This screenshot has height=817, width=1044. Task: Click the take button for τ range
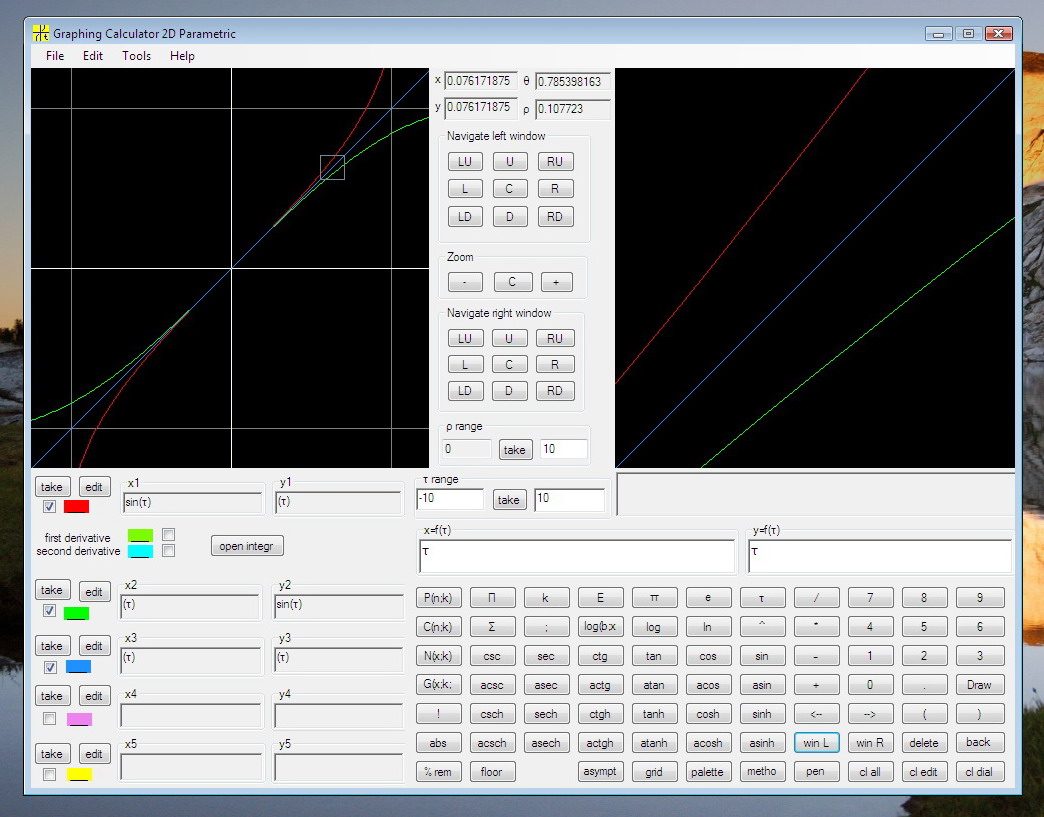tap(509, 499)
